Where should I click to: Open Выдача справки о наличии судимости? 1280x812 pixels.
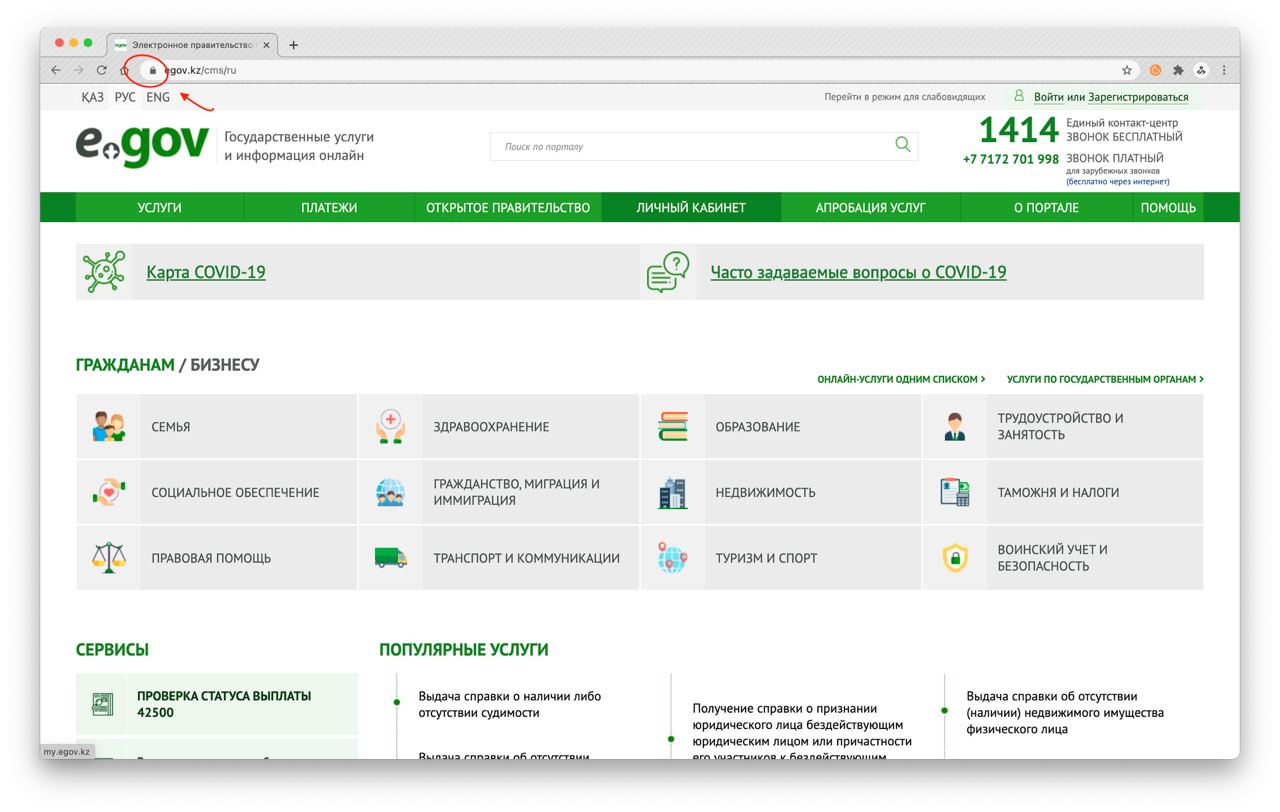(x=510, y=704)
